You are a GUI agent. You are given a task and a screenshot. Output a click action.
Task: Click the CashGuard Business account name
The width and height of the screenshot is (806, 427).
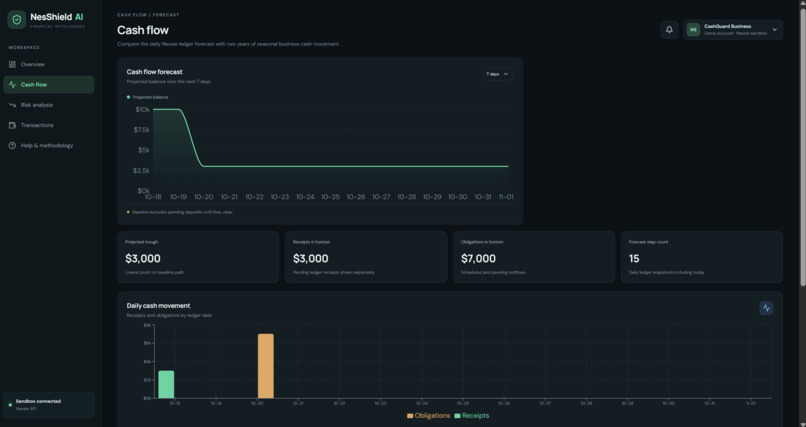[x=727, y=26]
